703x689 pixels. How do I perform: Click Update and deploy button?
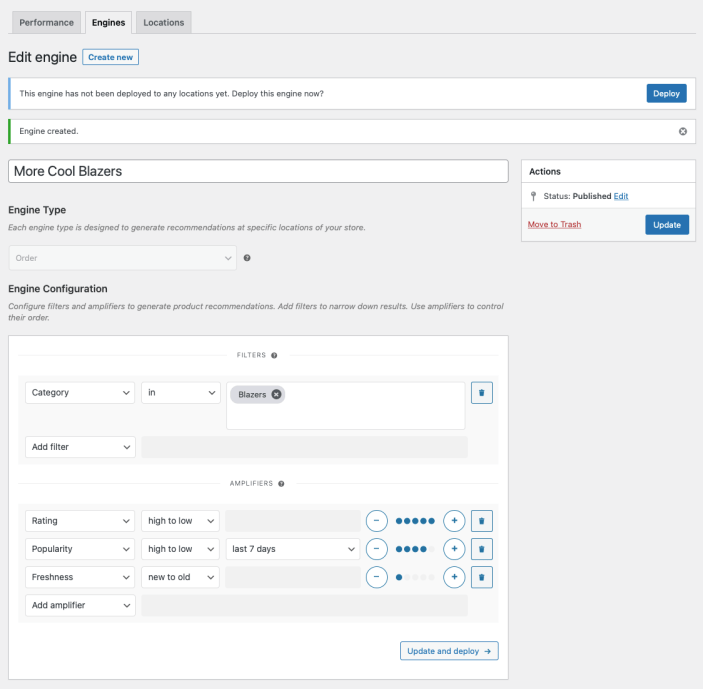[449, 651]
